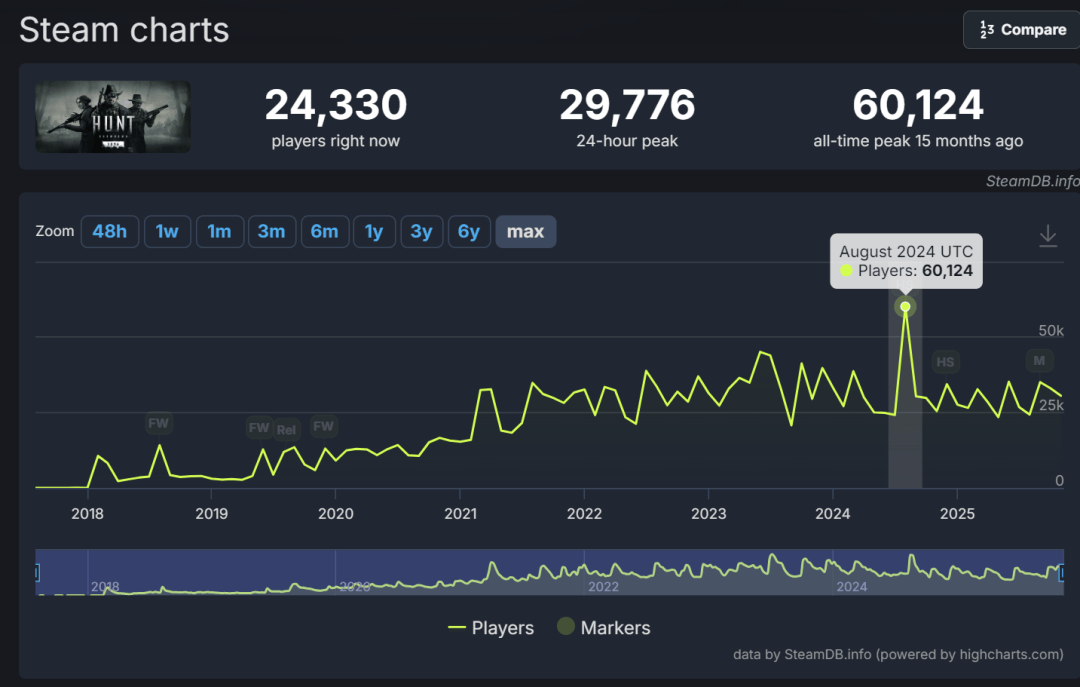Open the Hunt game thumbnail image

113,117
